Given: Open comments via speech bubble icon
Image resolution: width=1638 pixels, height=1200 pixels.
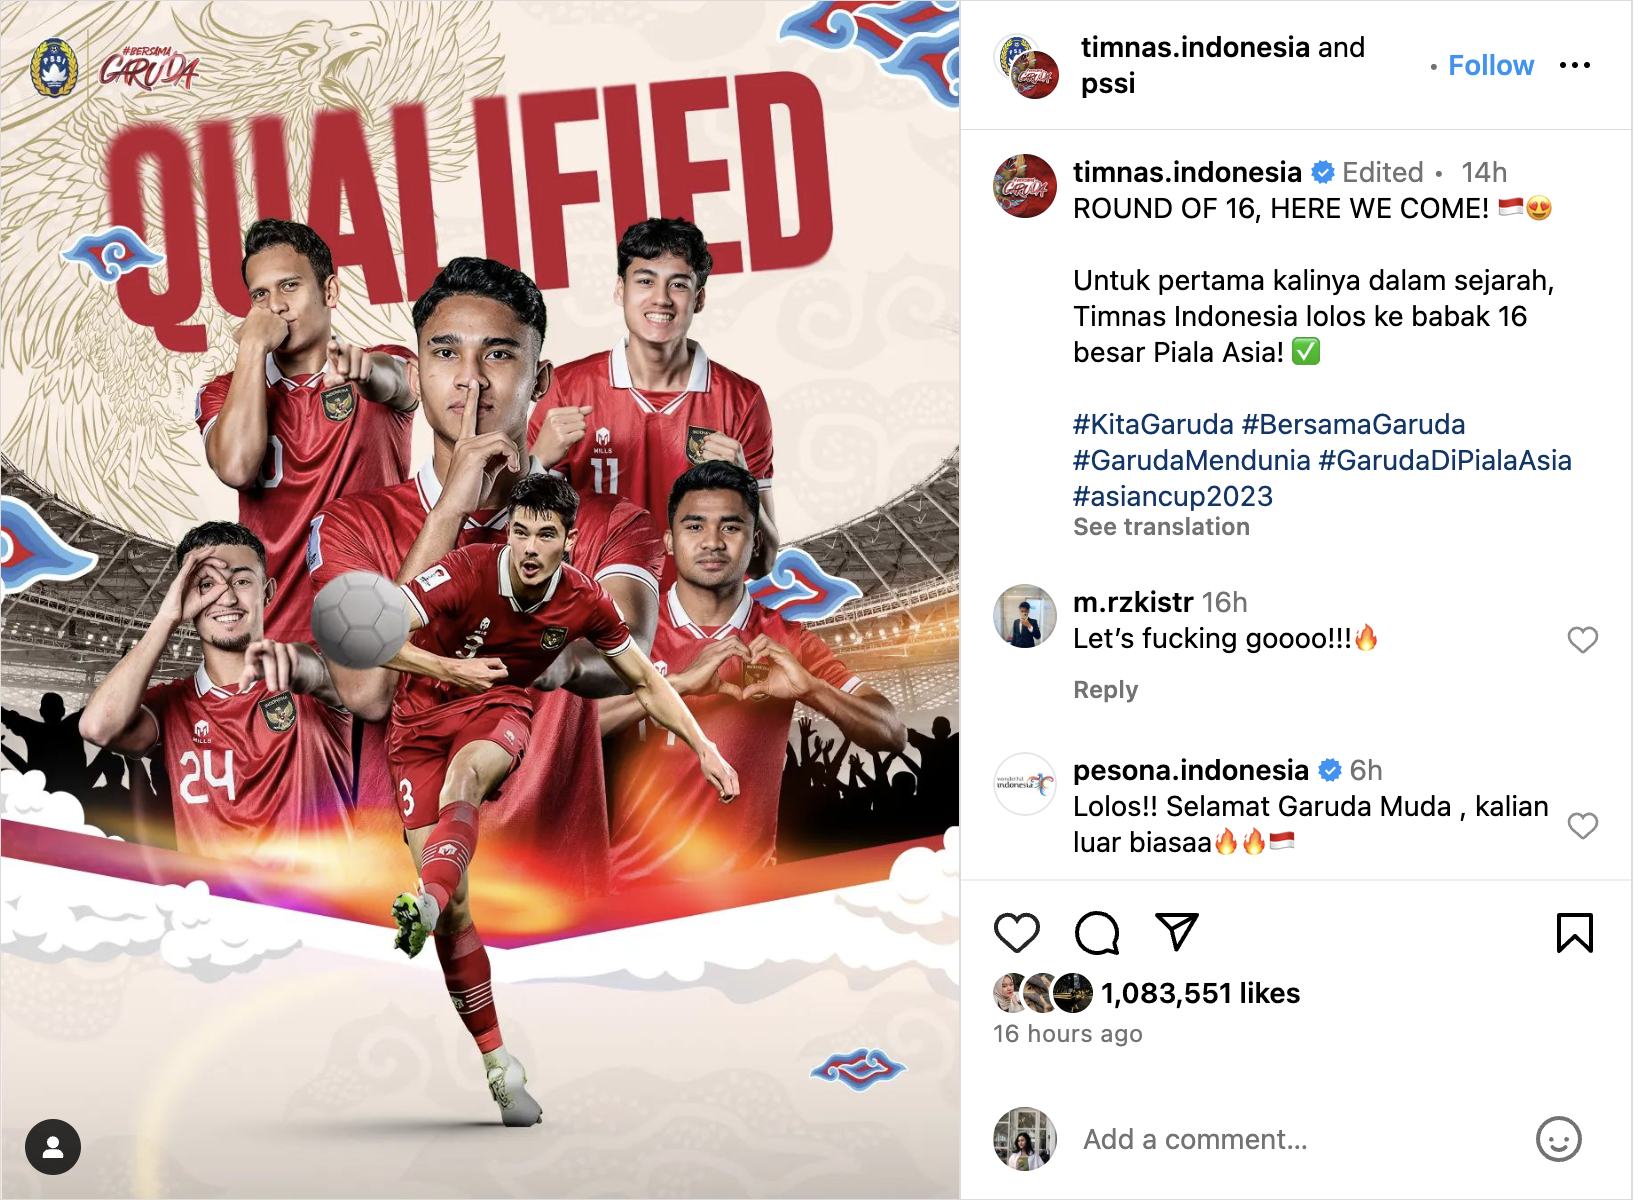Looking at the screenshot, I should tap(1096, 932).
